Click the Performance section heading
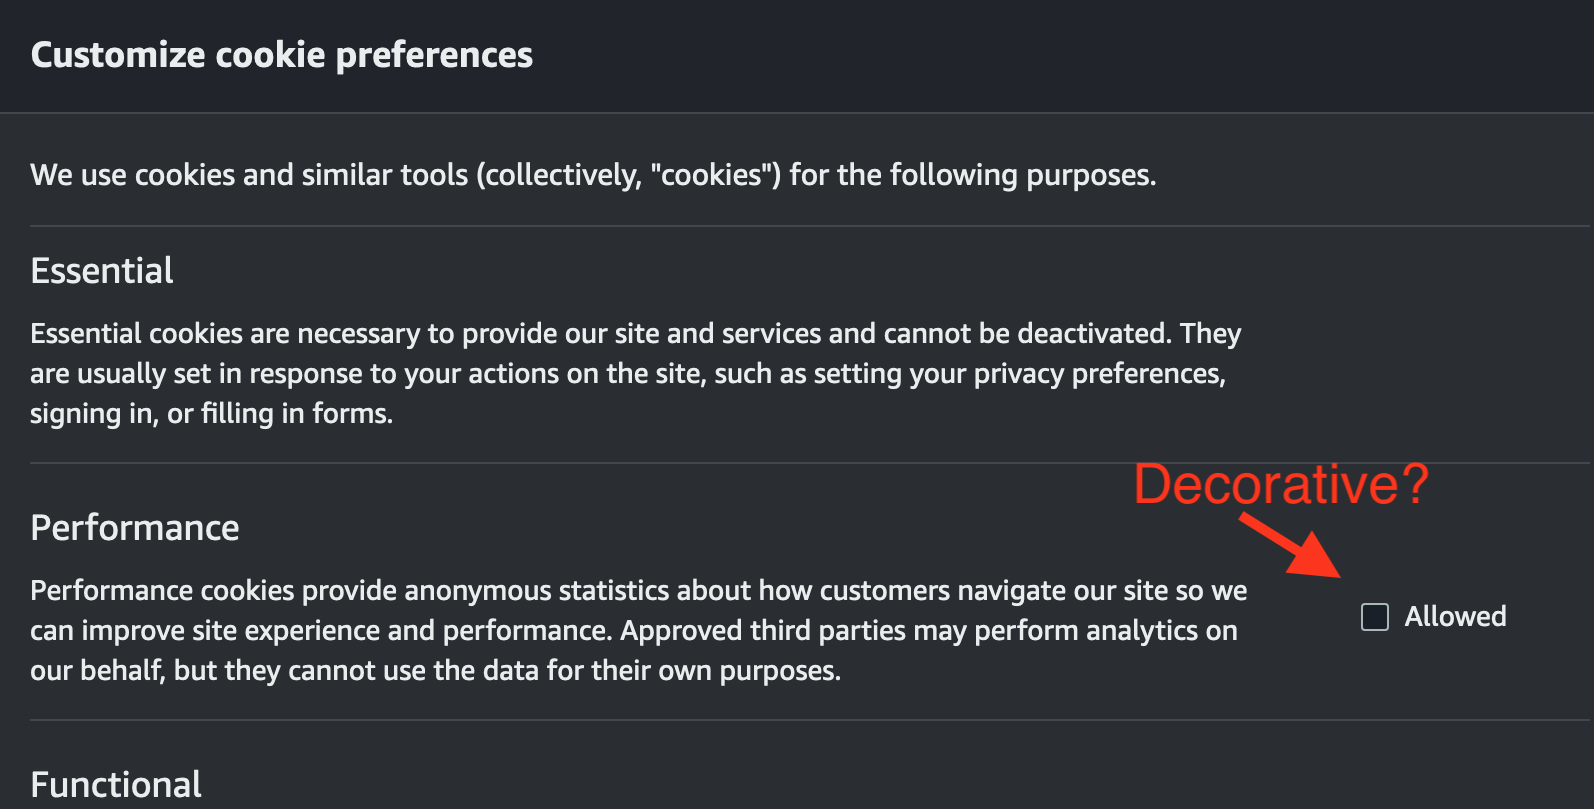The image size is (1594, 809). click(x=135, y=527)
